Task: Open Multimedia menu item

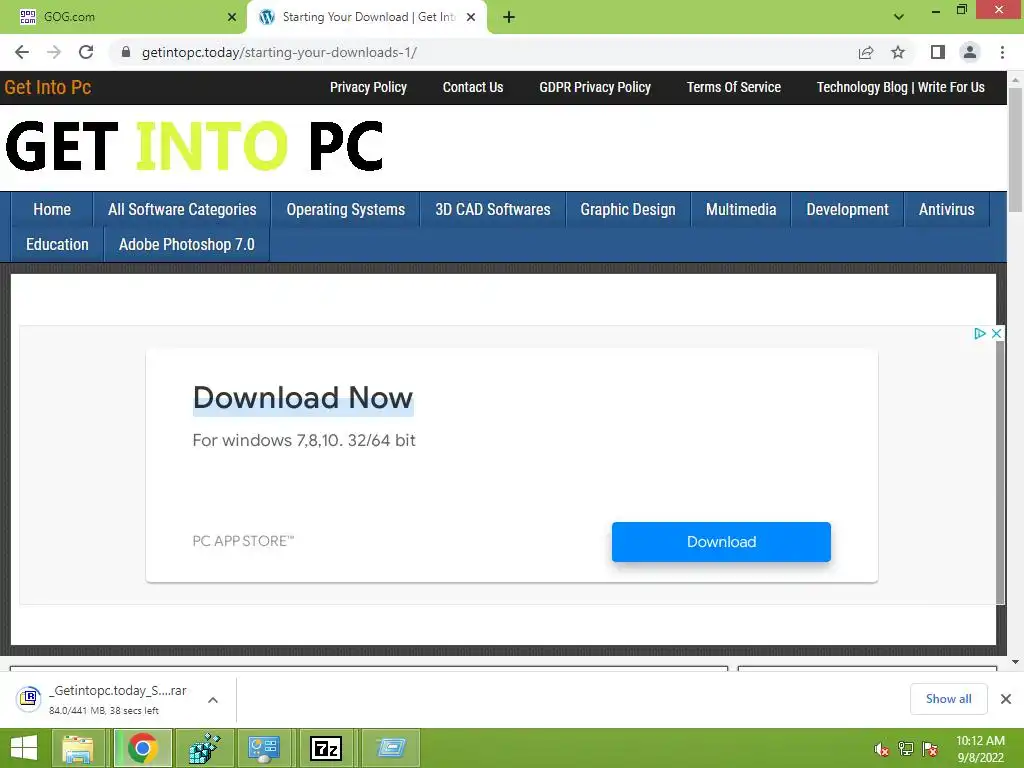Action: 741,210
